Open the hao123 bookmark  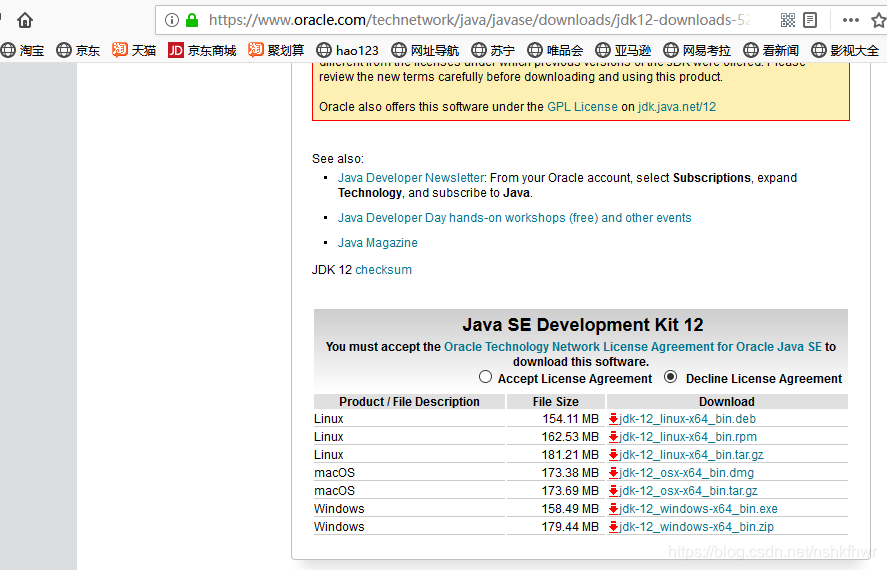point(347,50)
